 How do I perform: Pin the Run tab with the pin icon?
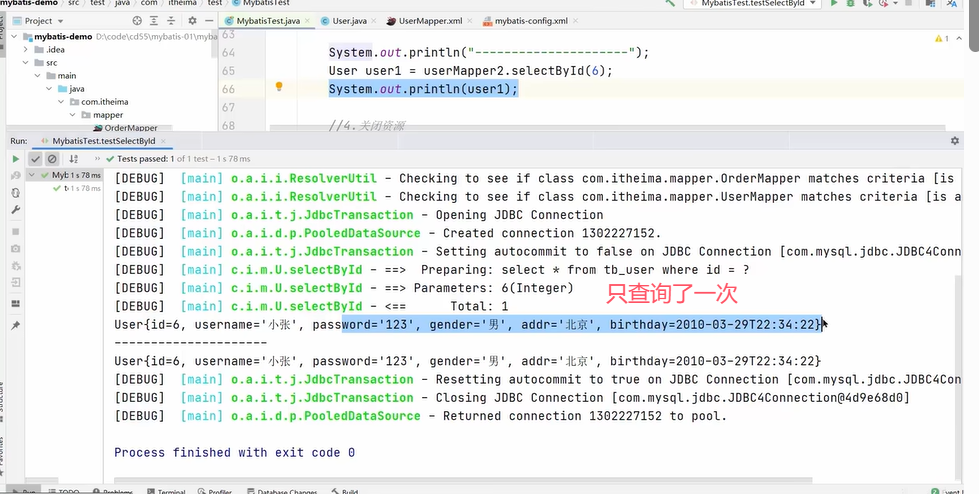(x=16, y=325)
